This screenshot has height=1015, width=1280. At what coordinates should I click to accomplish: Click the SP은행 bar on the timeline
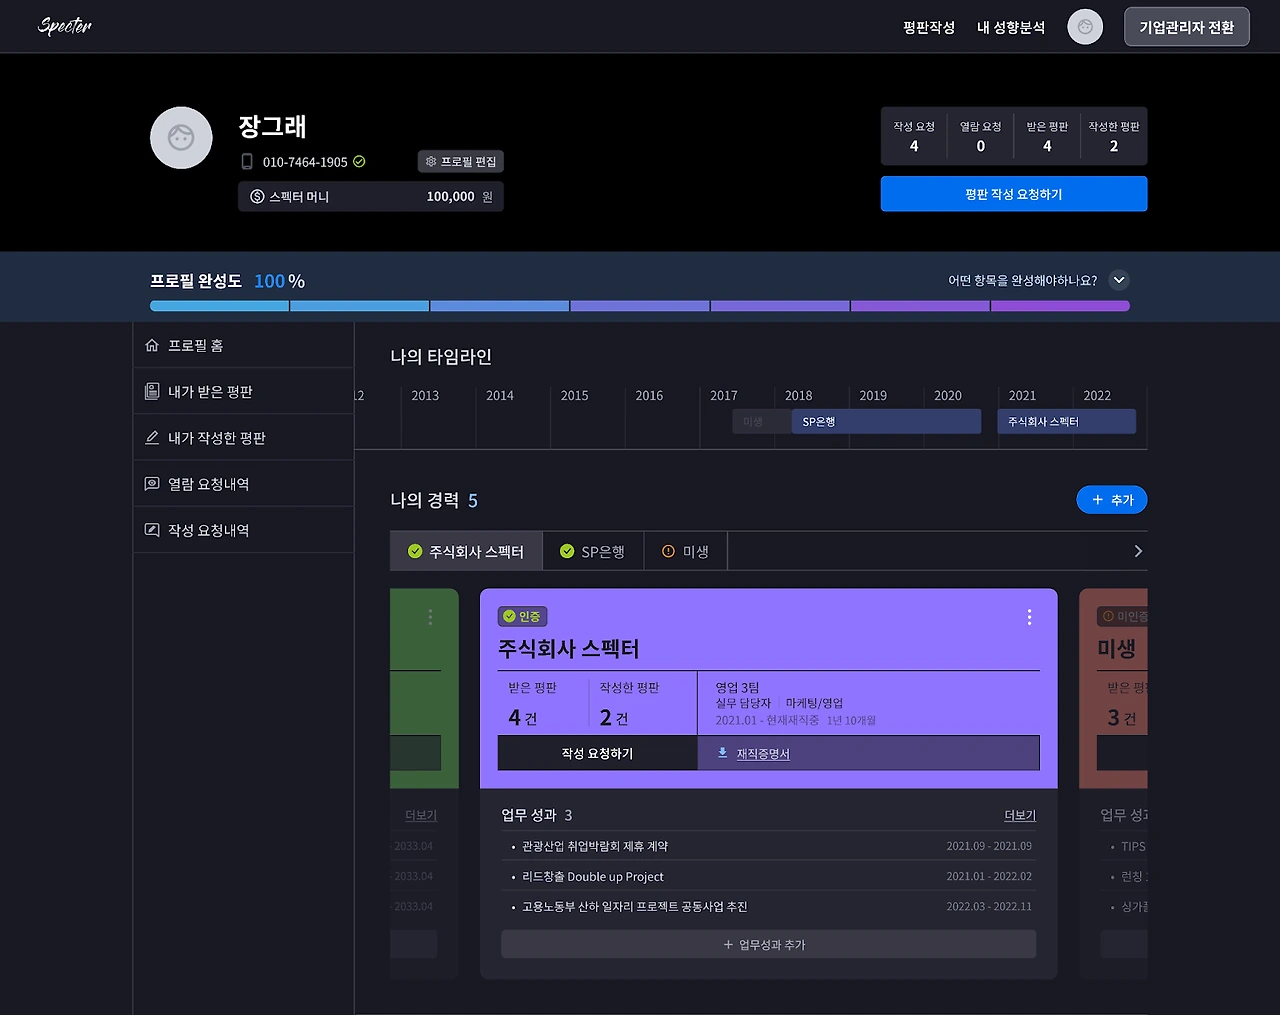(x=886, y=422)
